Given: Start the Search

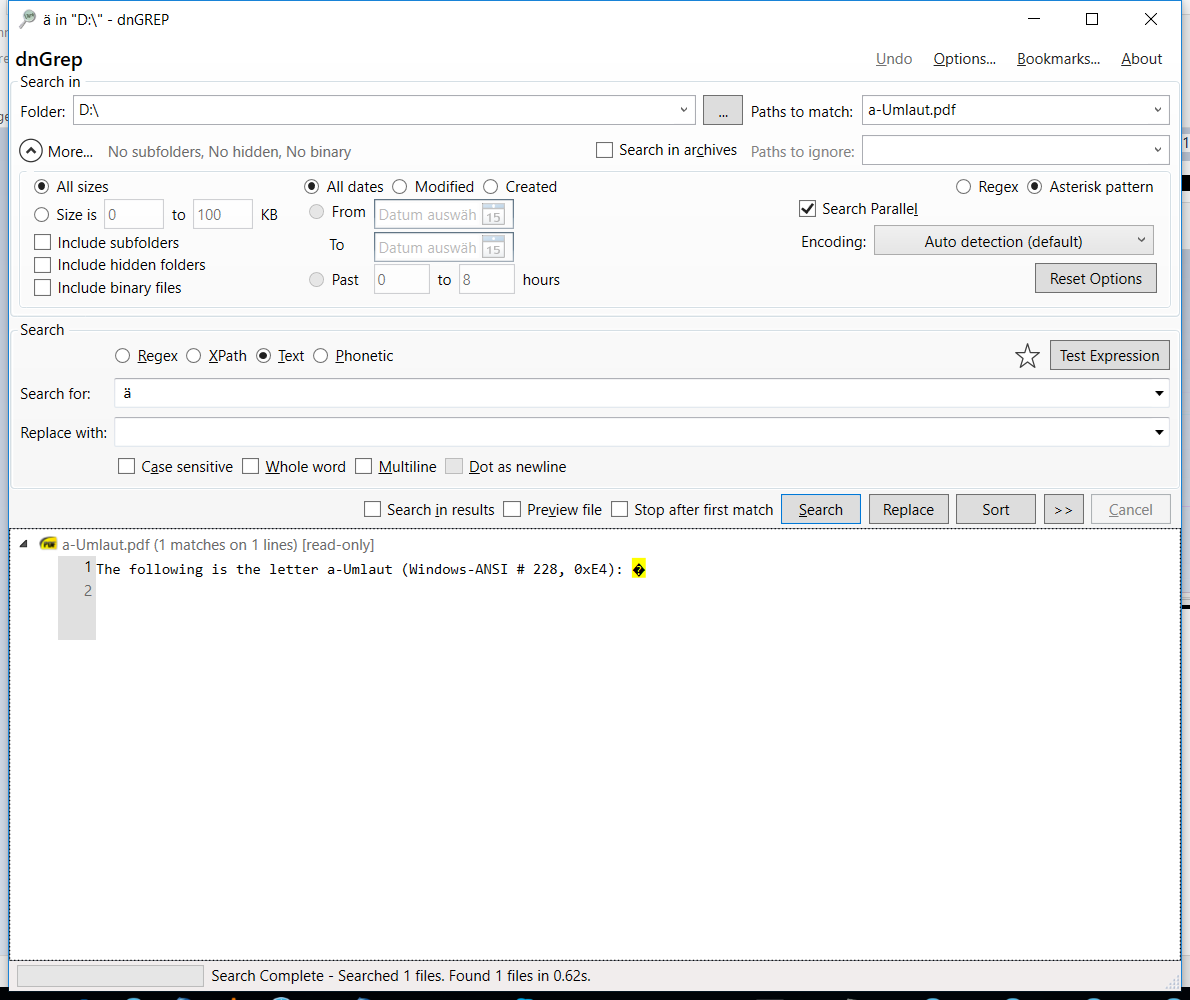Looking at the screenshot, I should [820, 509].
